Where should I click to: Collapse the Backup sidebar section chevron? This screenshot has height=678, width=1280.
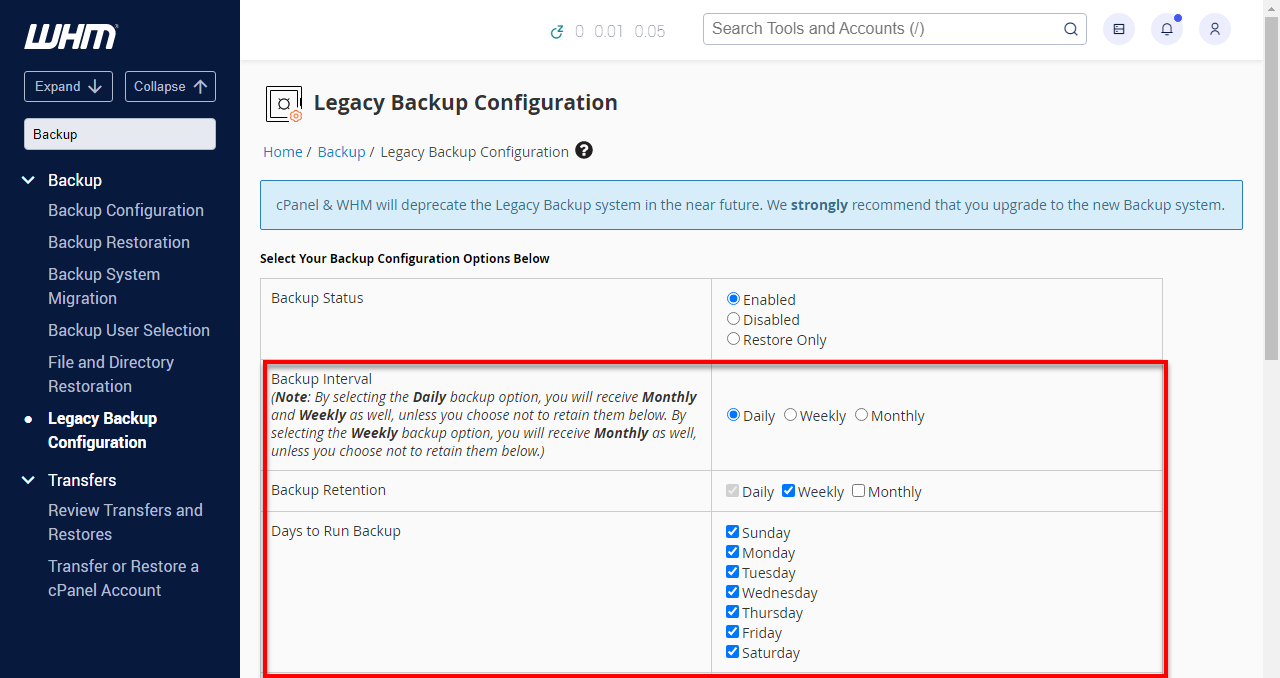(27, 180)
